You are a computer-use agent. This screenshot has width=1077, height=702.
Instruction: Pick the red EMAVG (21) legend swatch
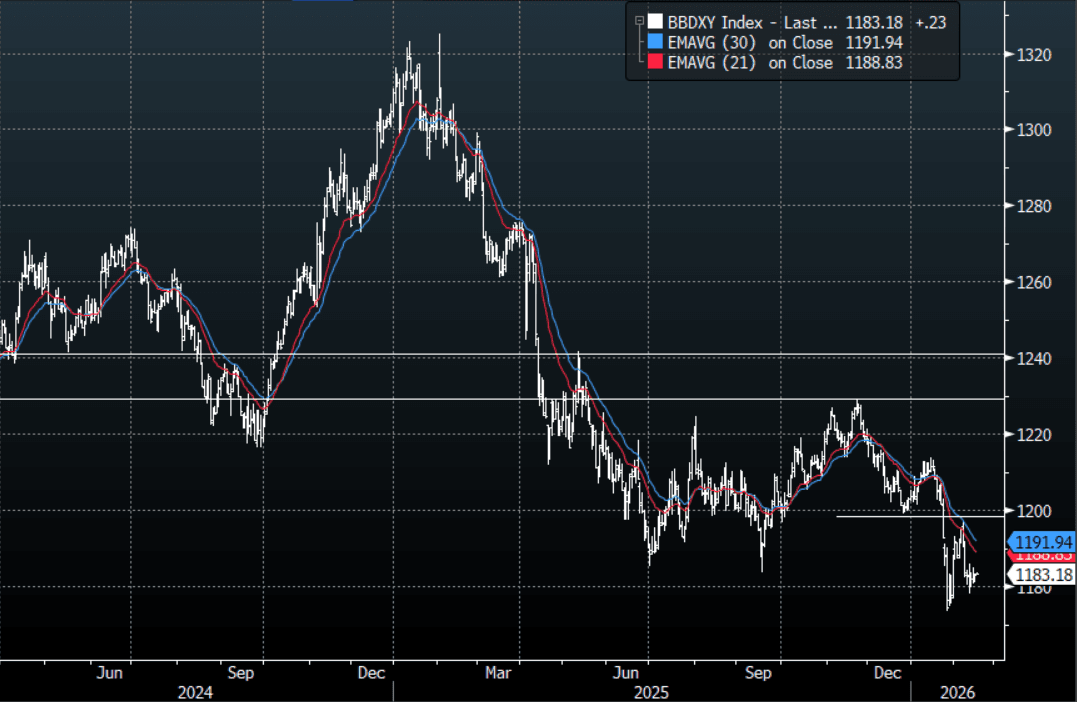tap(654, 63)
